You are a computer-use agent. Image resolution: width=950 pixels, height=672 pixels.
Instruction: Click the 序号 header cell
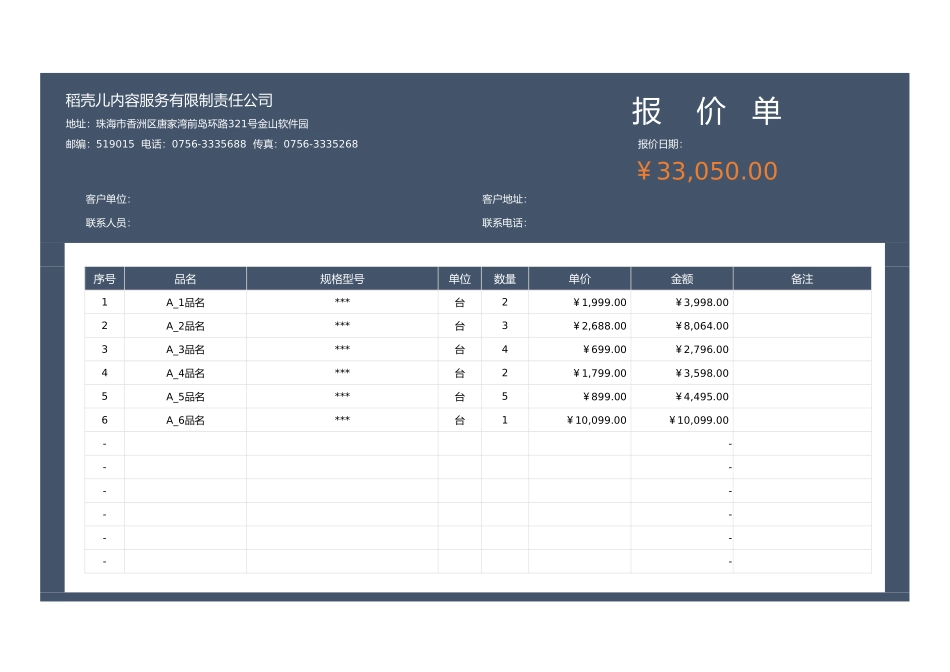pyautogui.click(x=104, y=278)
